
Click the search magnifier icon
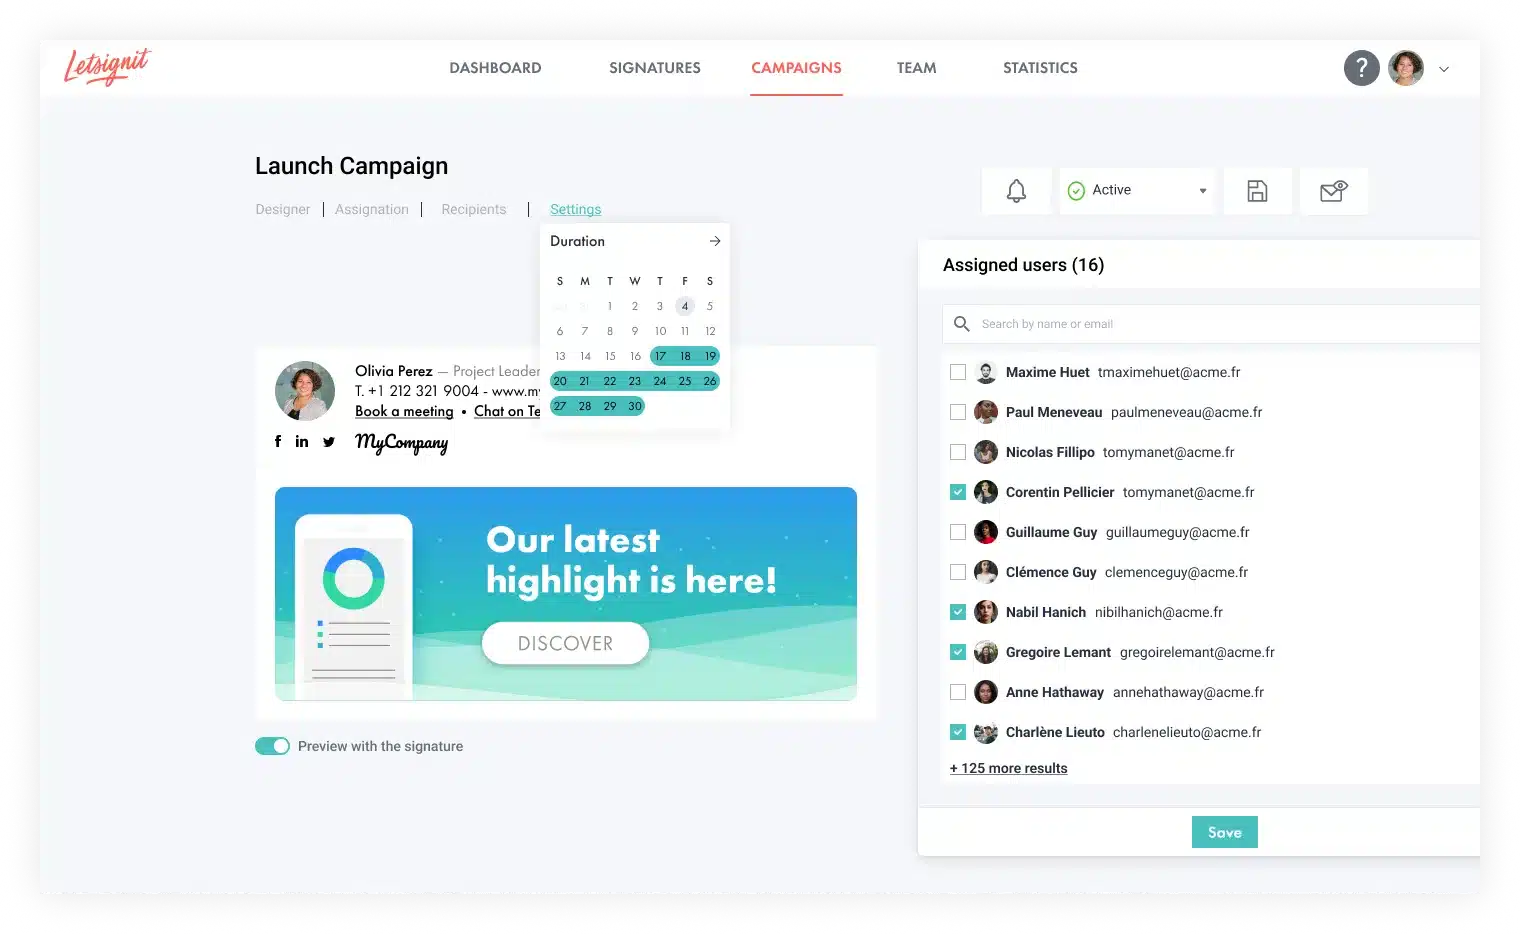point(962,324)
